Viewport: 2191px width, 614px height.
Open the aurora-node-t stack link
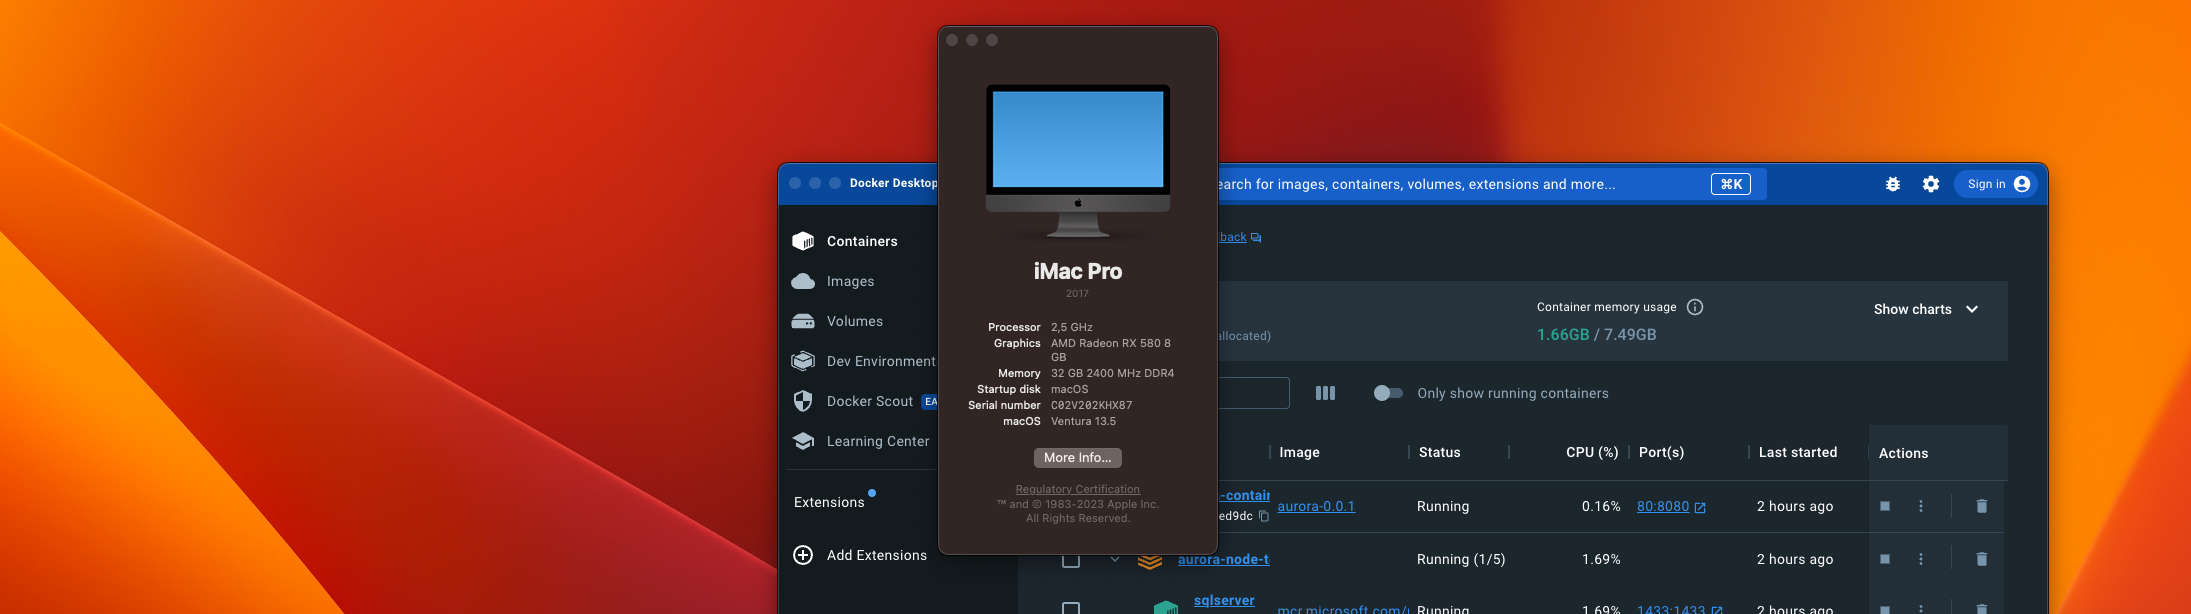(1224, 559)
